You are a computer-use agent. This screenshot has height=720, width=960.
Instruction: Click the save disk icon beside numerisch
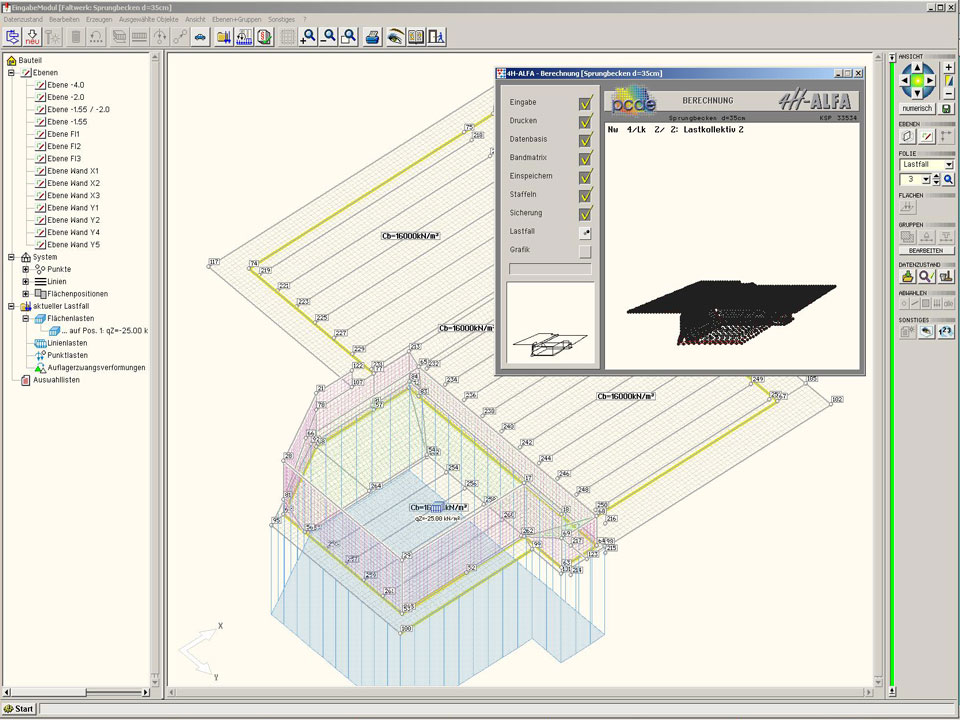(947, 108)
